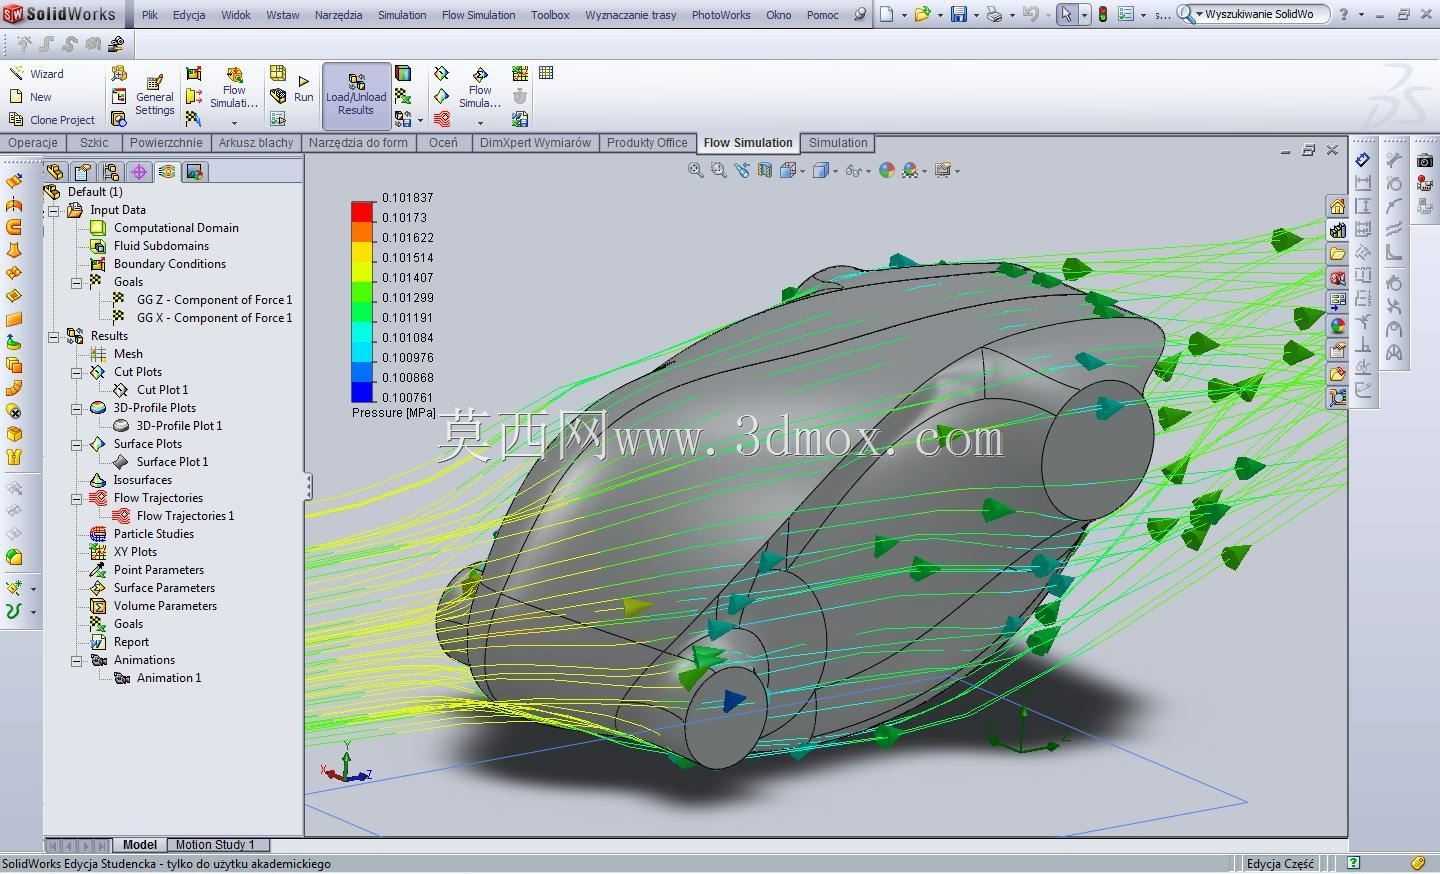Screen dimensions: 1440x874
Task: Open ConfigurationManager tab icon
Action: 111,172
